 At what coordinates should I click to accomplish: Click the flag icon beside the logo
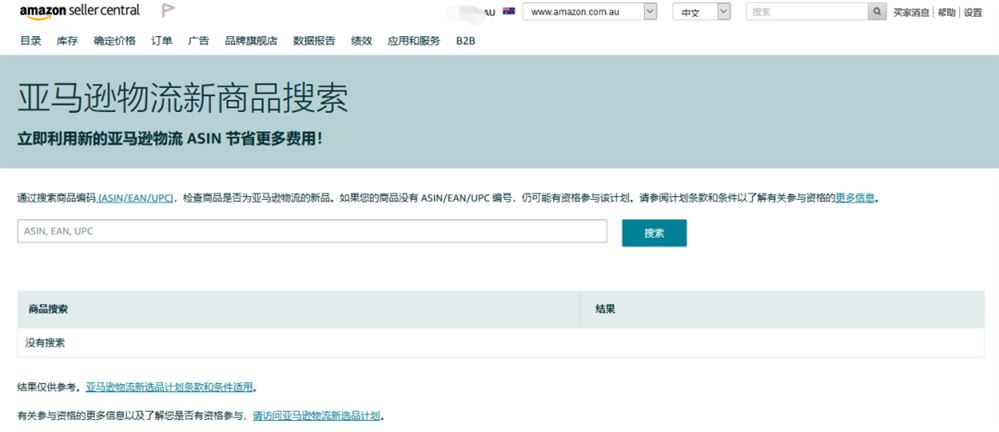coord(168,10)
